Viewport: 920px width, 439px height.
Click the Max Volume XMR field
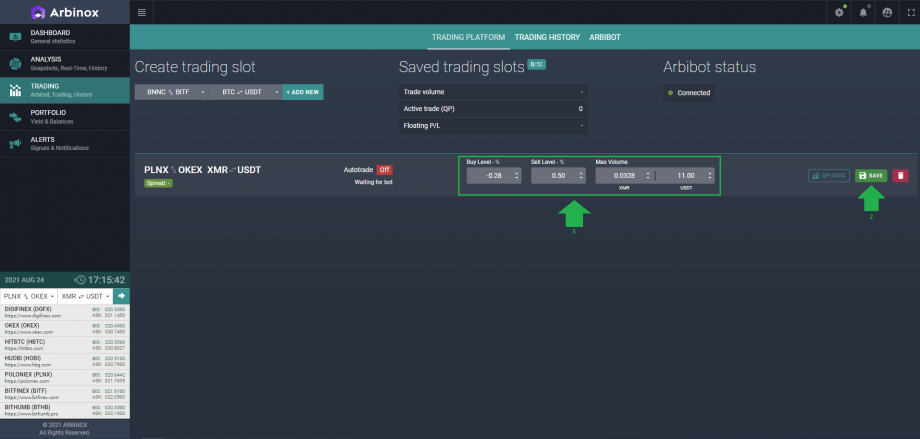click(624, 175)
